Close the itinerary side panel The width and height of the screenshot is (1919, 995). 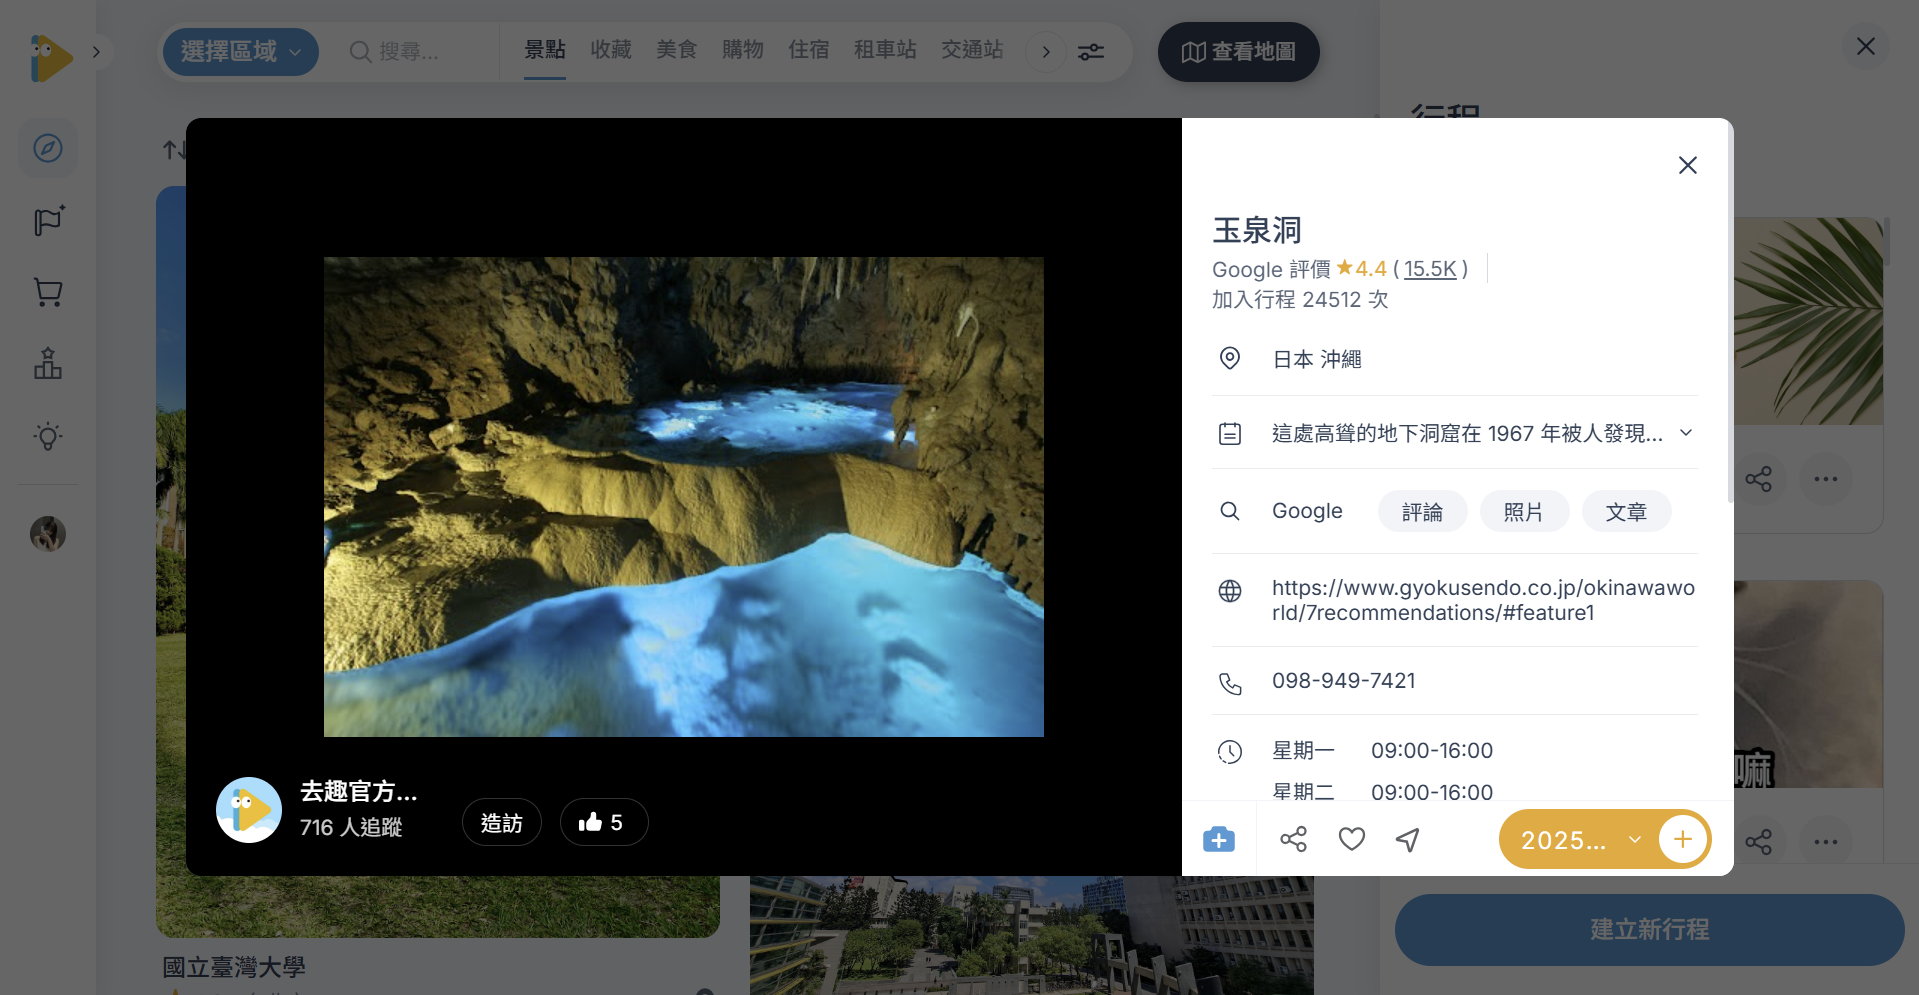tap(1866, 47)
